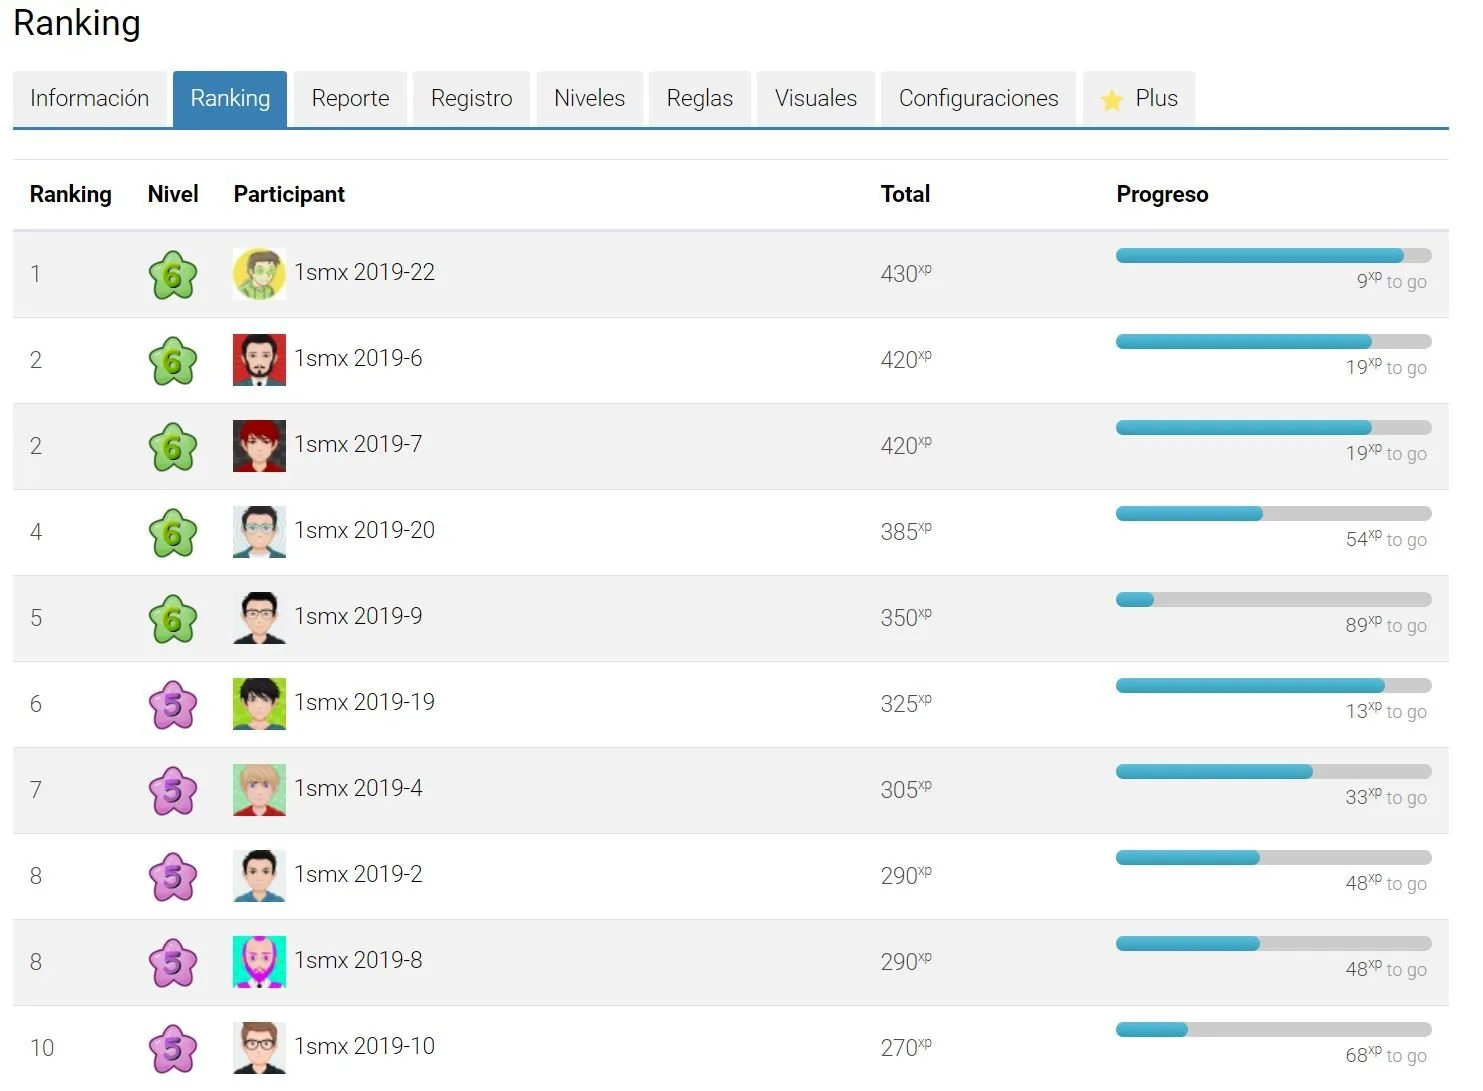Open the Reglas tab
This screenshot has width=1483, height=1091.
tap(700, 99)
